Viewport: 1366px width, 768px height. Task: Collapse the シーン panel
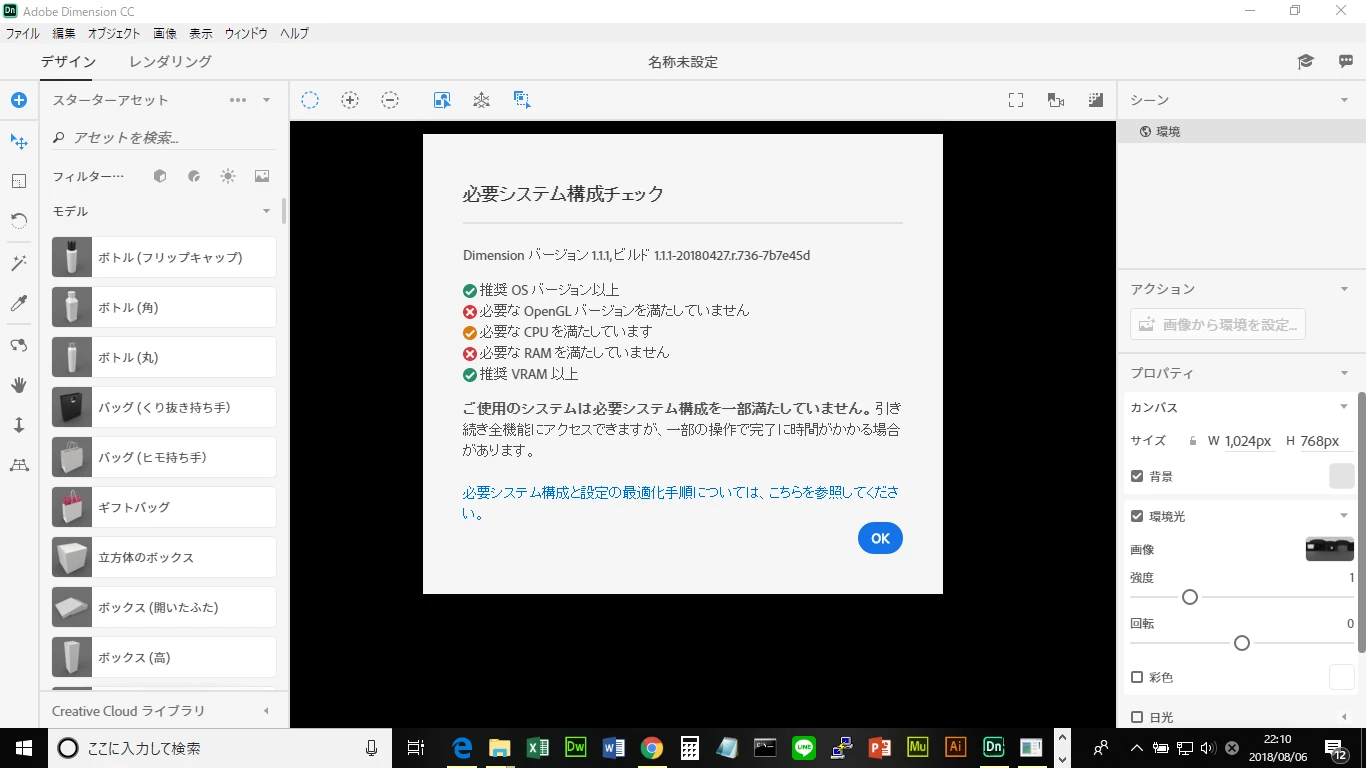(x=1344, y=100)
